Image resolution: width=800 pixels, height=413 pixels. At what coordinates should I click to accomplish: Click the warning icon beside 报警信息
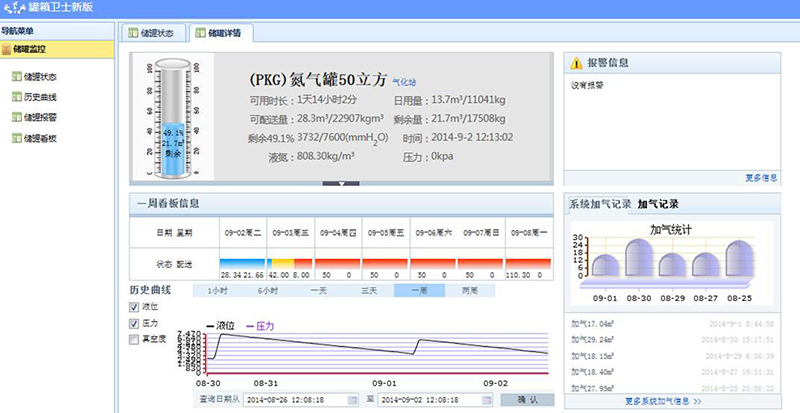point(576,63)
